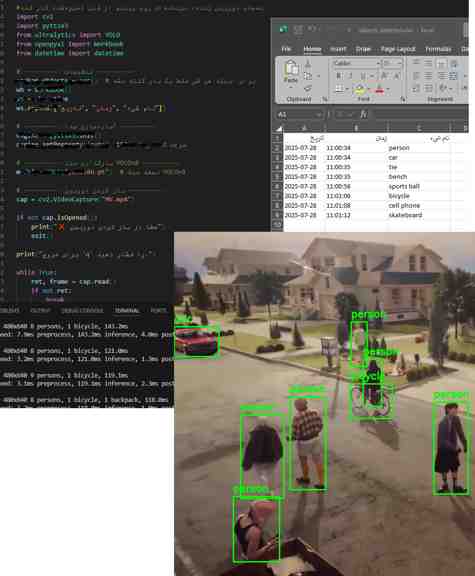
Task: Click the Select All corner triangle
Action: coord(280,129)
